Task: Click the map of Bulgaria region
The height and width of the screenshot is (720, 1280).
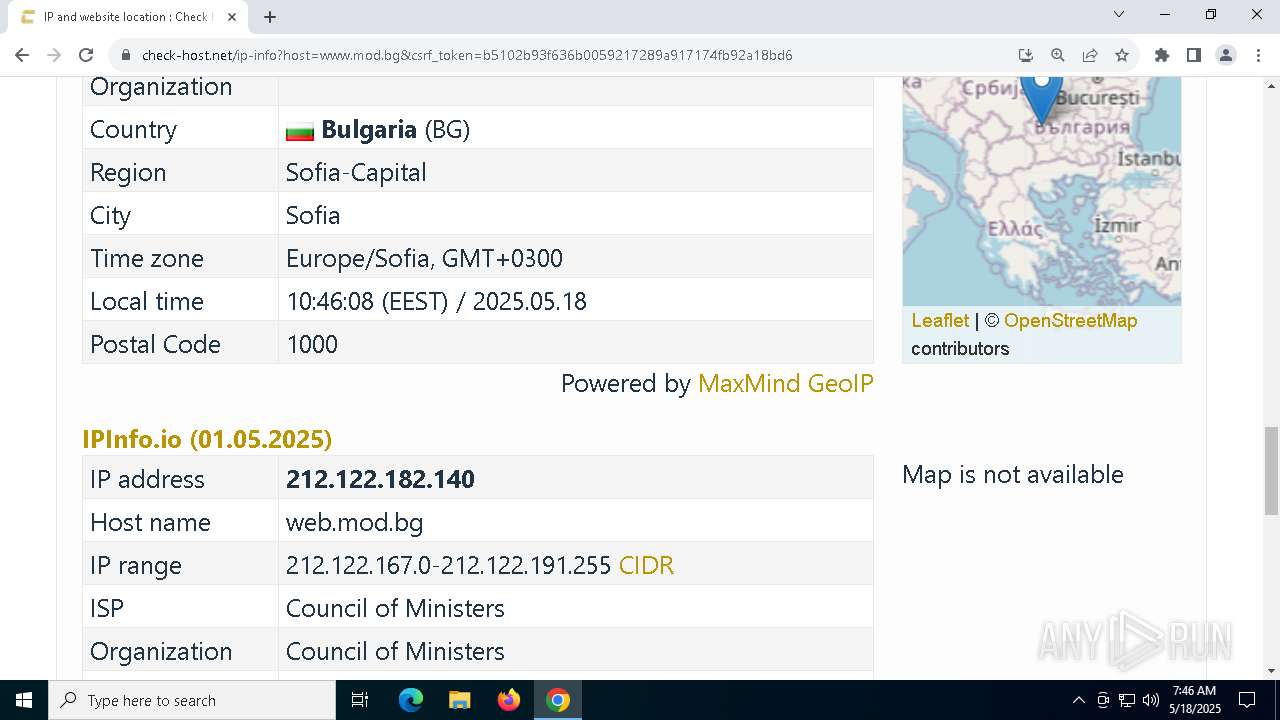Action: (x=1041, y=191)
